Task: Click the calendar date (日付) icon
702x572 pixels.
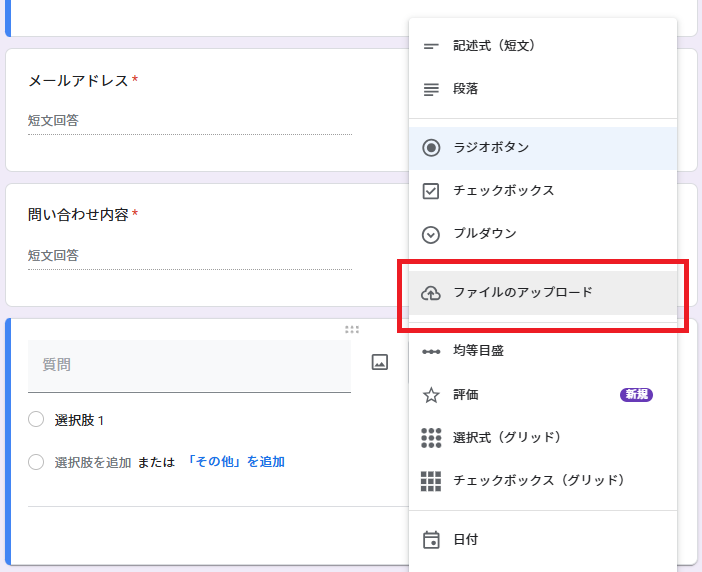Action: pos(431,540)
